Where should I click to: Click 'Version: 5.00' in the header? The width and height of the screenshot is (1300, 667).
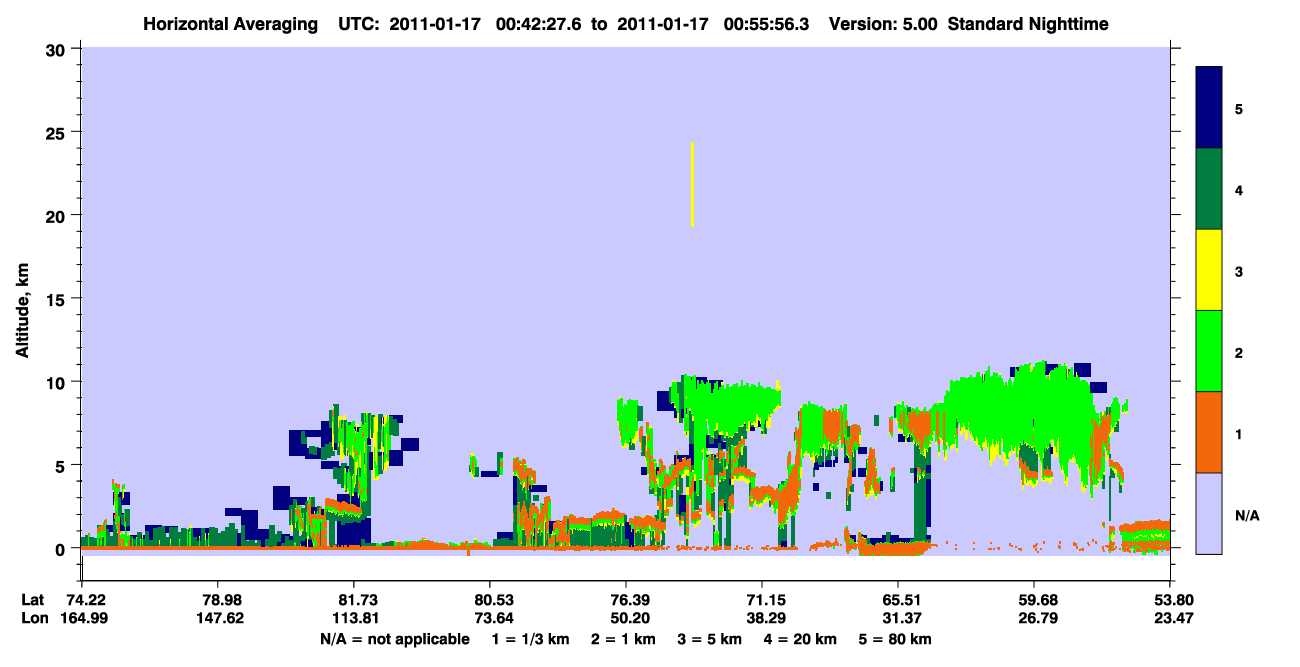pyautogui.click(x=883, y=23)
